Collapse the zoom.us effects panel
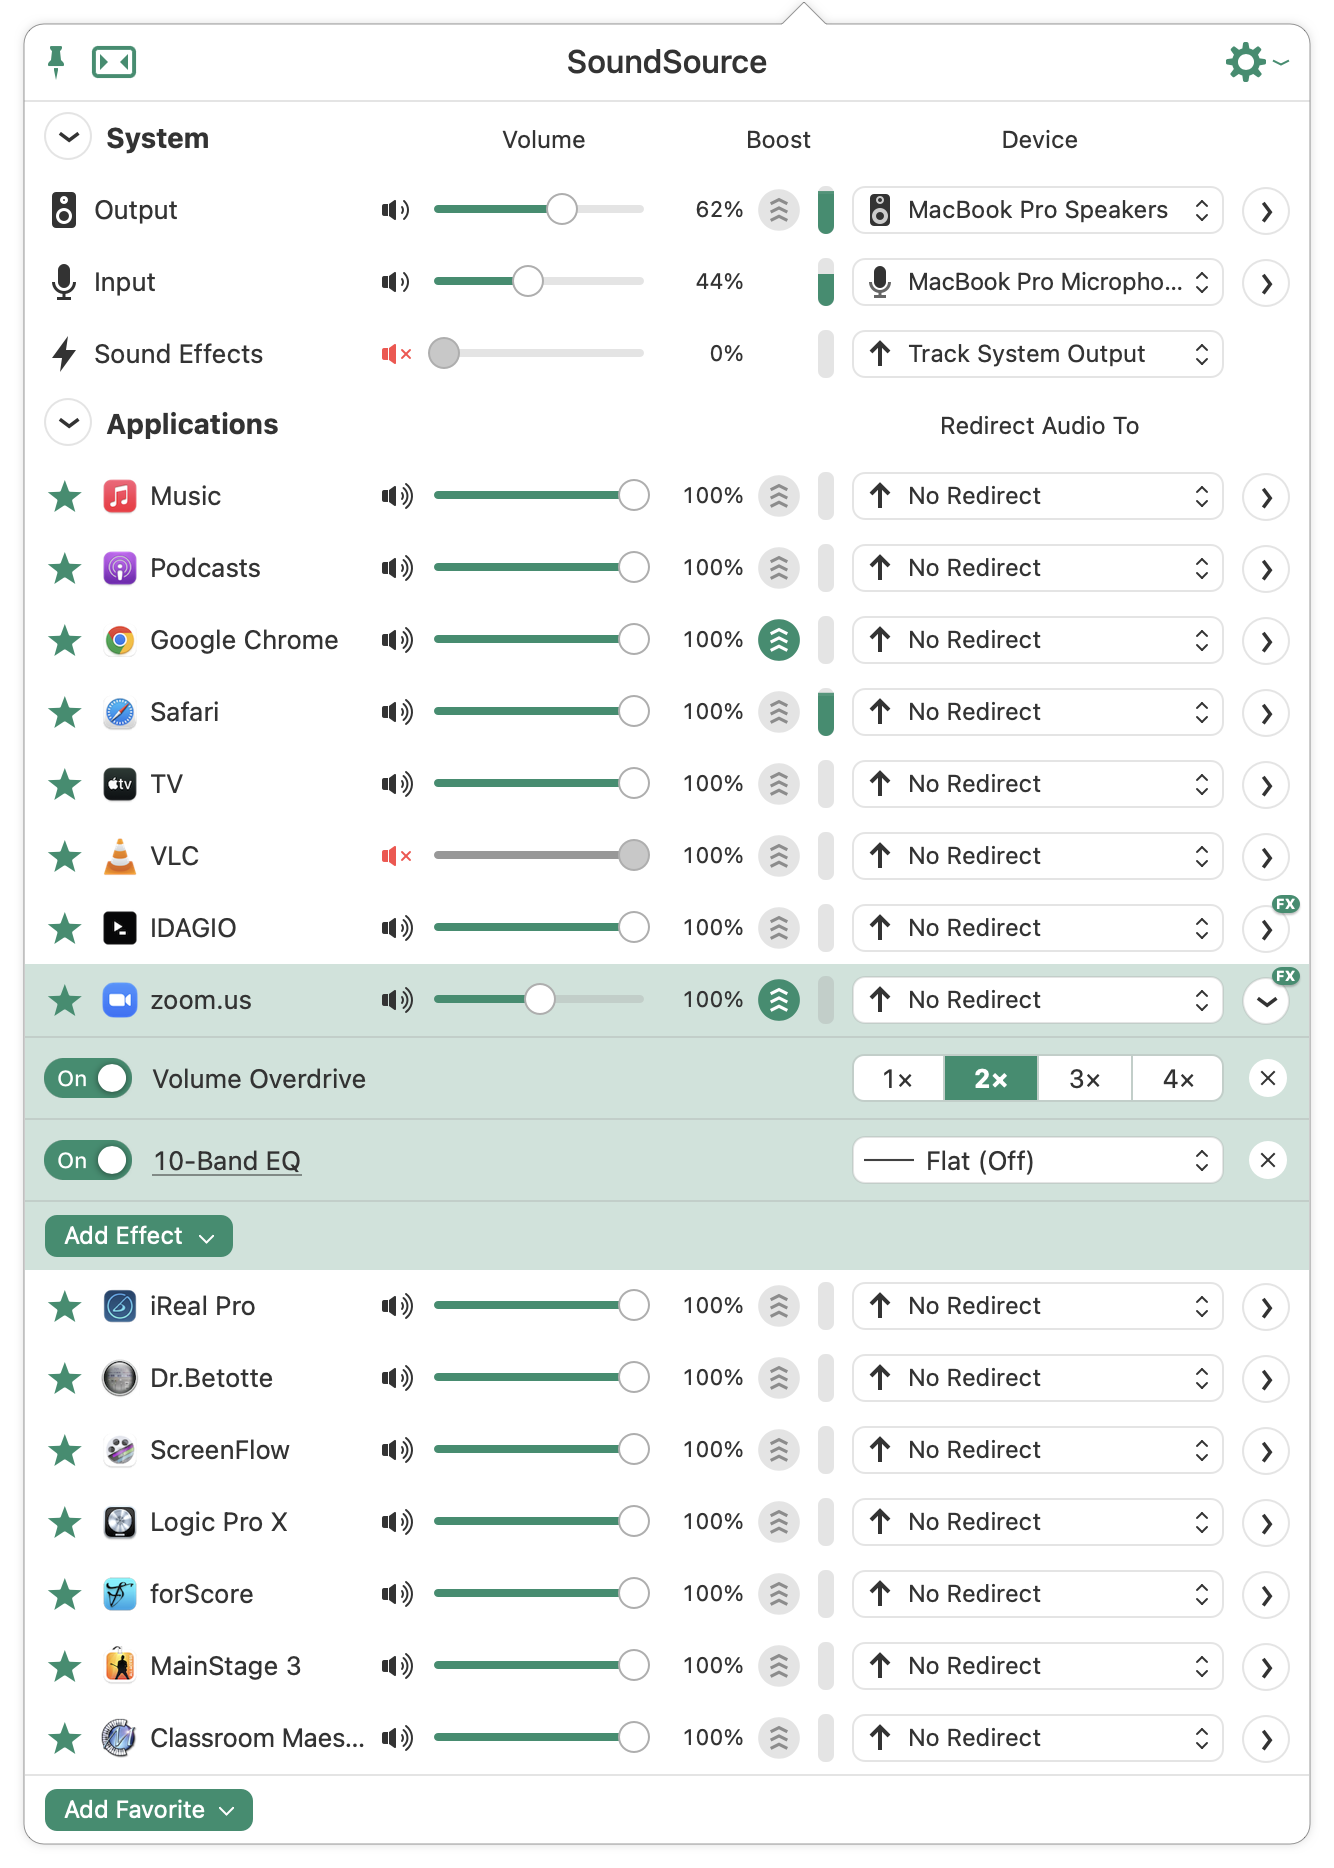 tap(1266, 1001)
